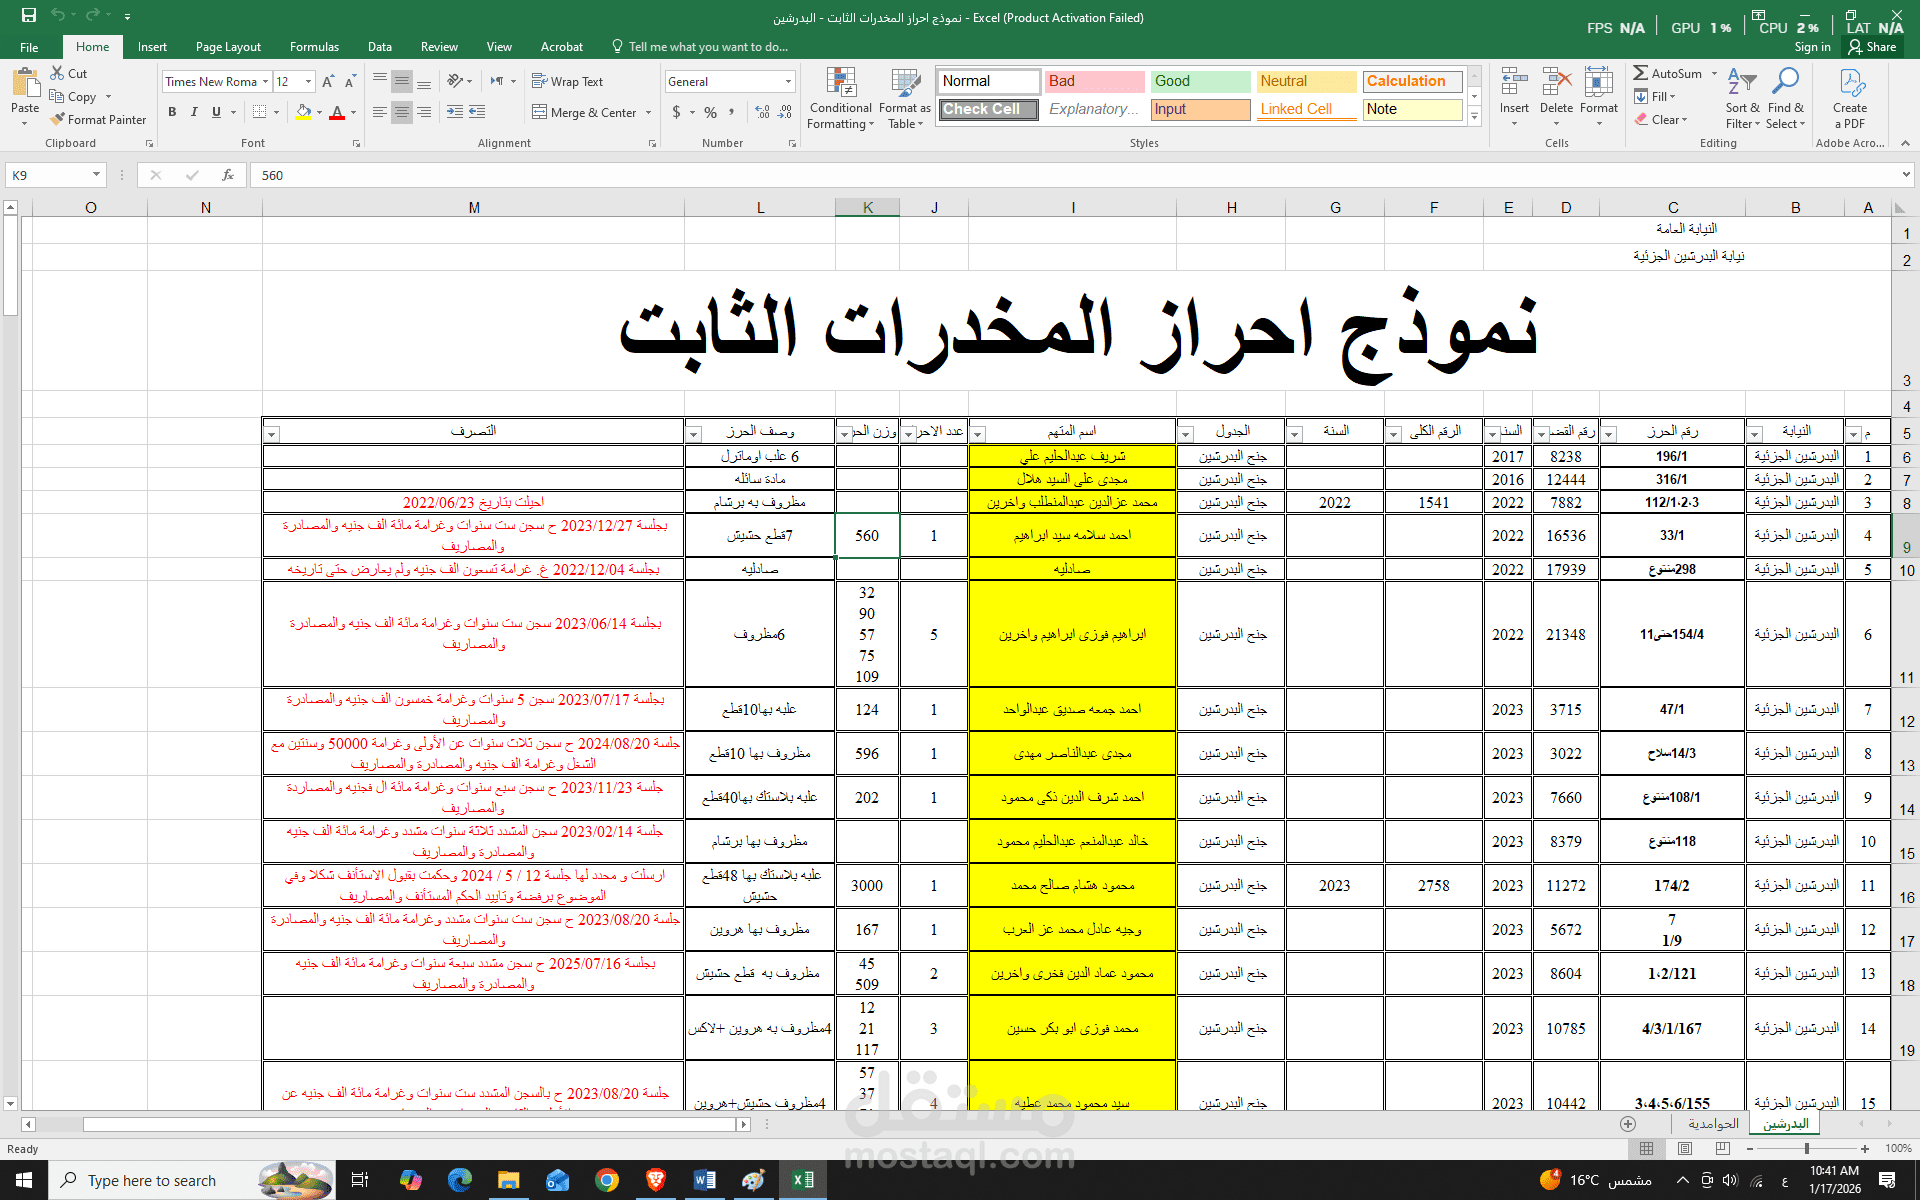Open the Name Box dropdown
The height and width of the screenshot is (1200, 1920).
(x=96, y=175)
